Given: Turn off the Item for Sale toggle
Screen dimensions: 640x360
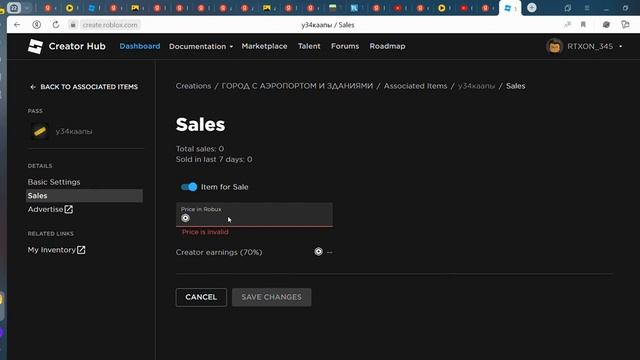Looking at the screenshot, I should [189, 187].
